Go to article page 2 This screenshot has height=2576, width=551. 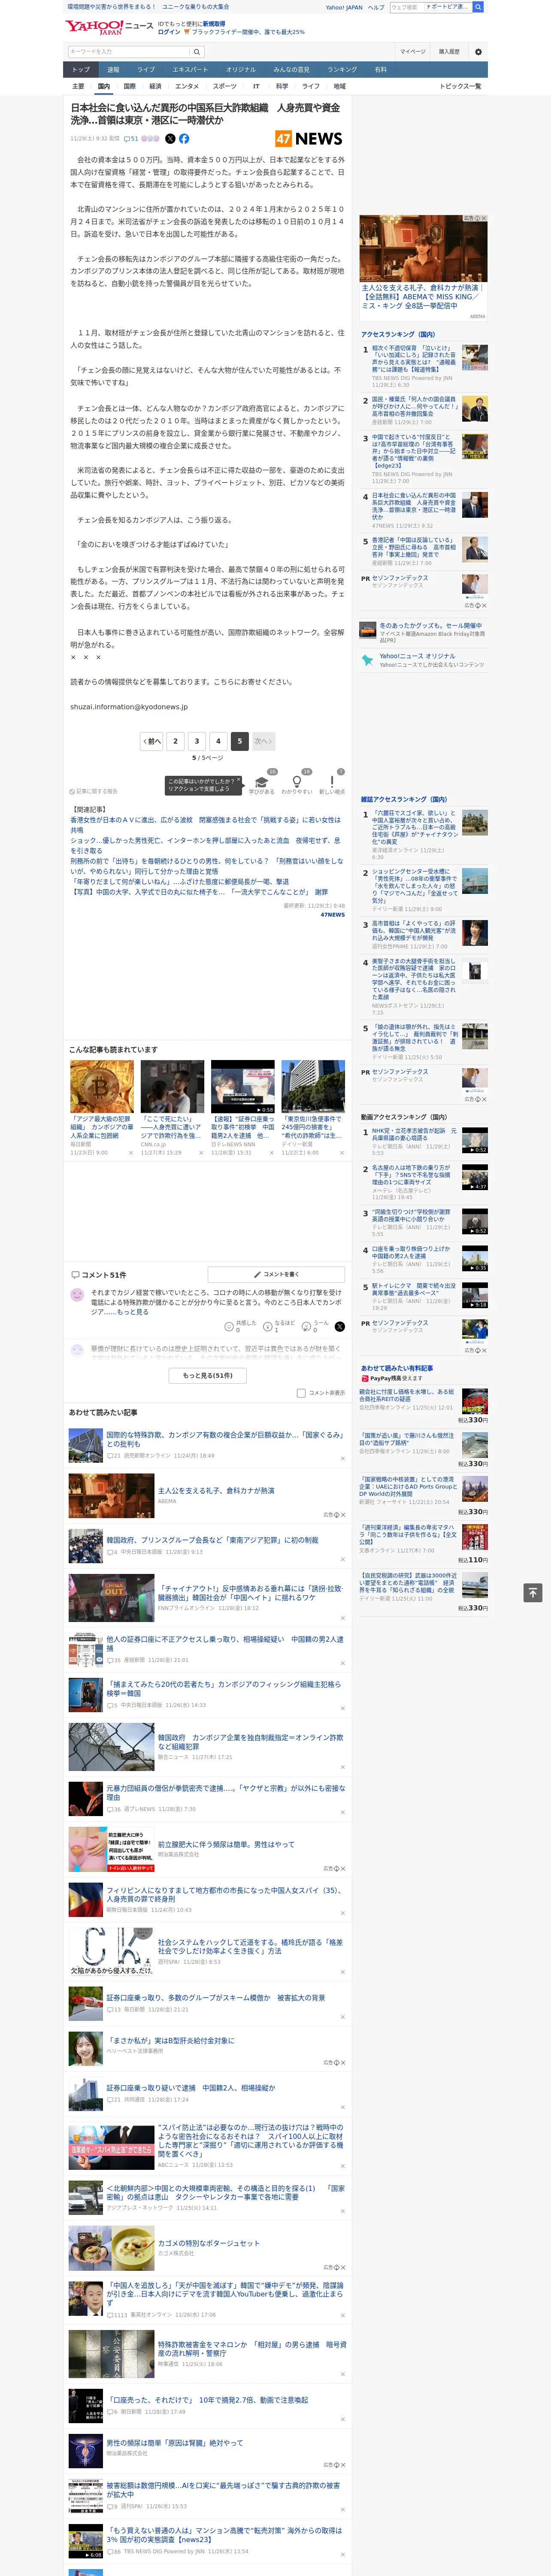pos(175,741)
